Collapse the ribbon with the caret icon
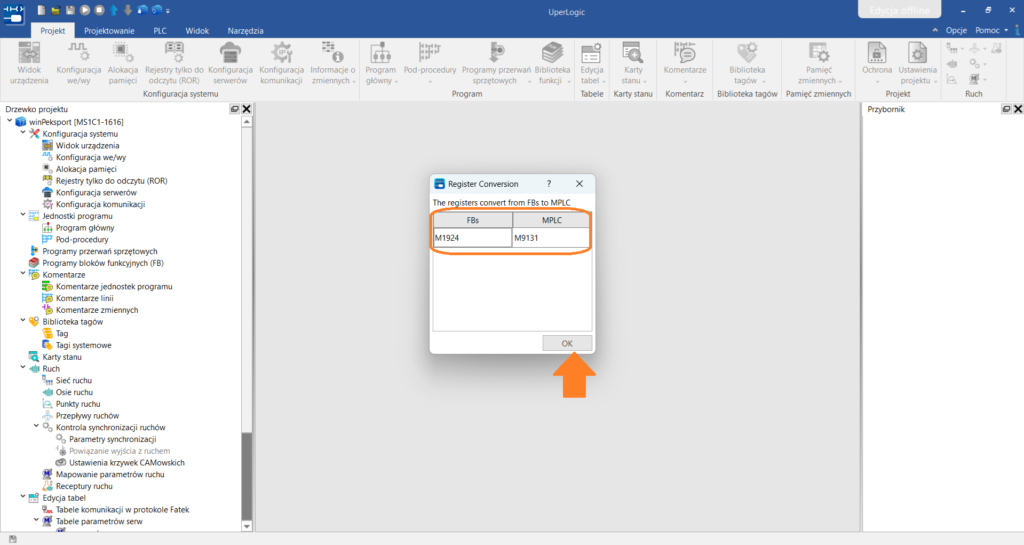Screen dimensions: 1024x545 coord(935,31)
